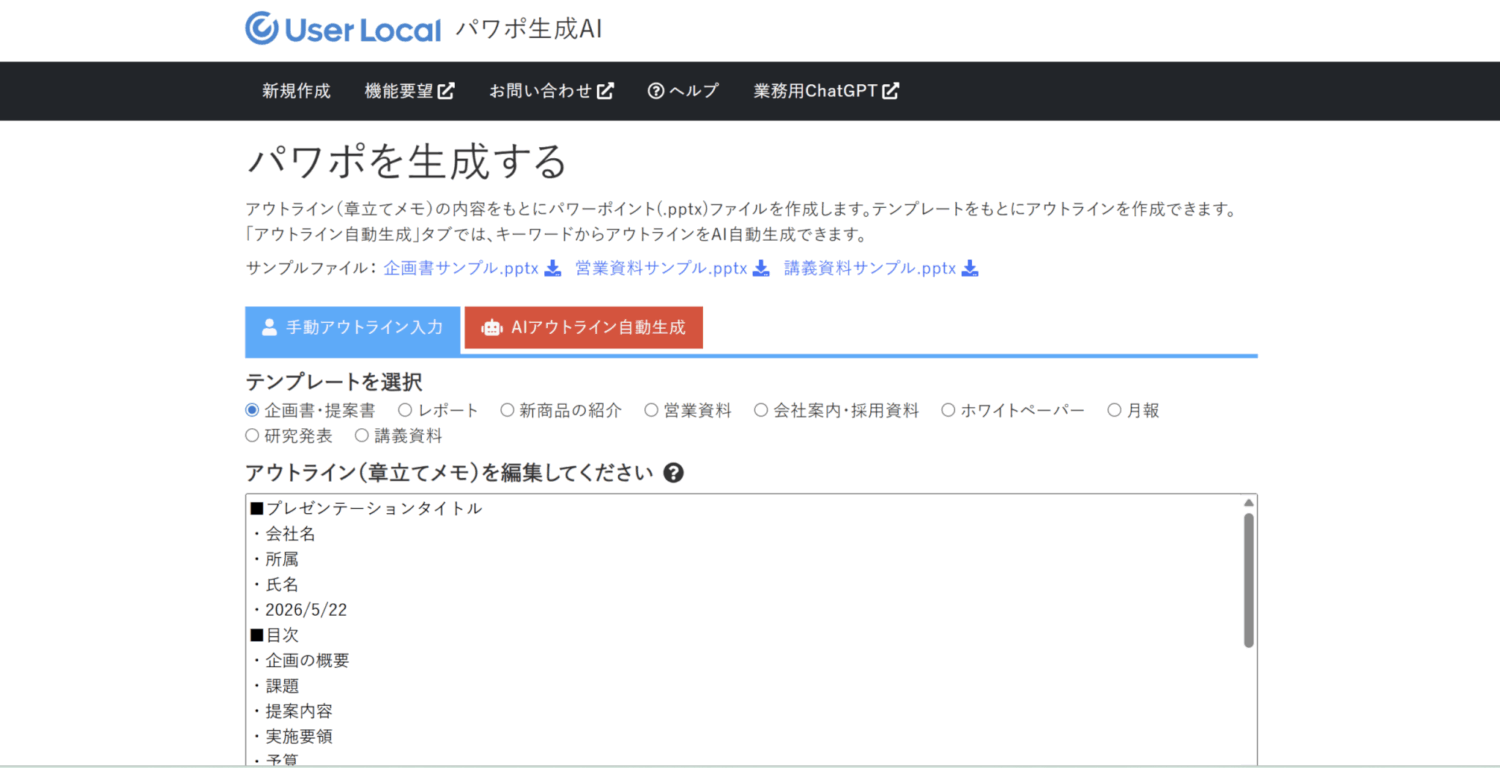Click scroll-up arrow of the outline textarea
Viewport: 1500px width, 768px height.
click(x=1248, y=503)
